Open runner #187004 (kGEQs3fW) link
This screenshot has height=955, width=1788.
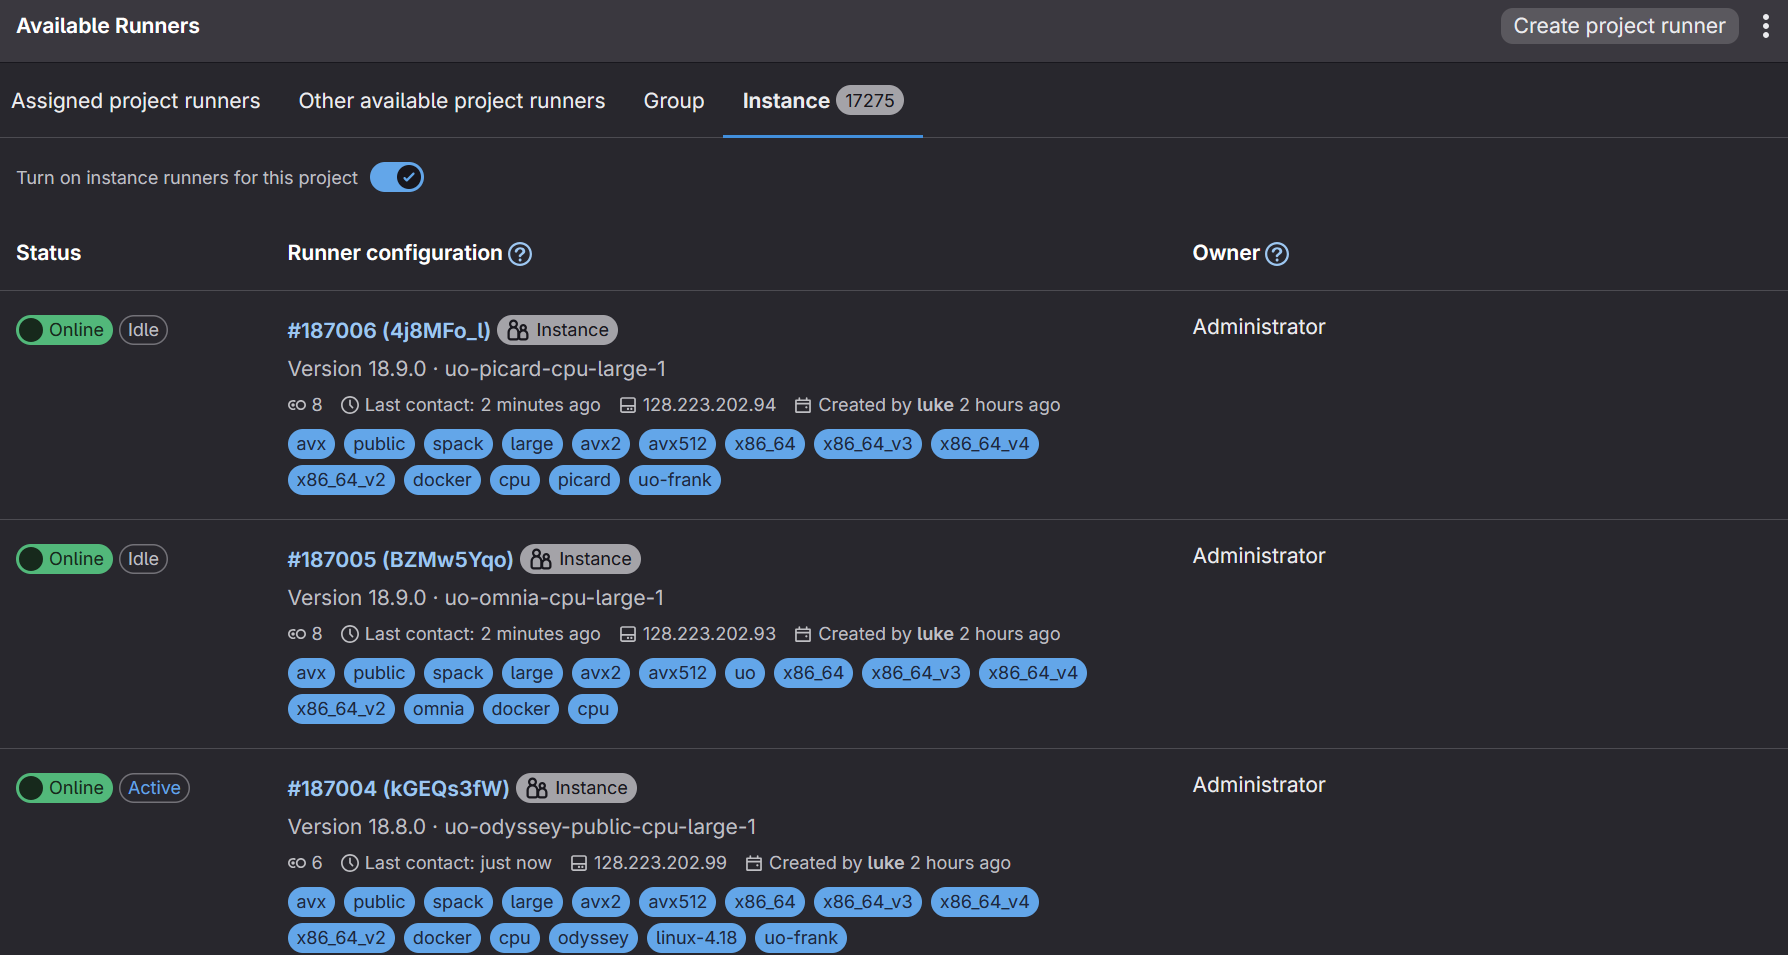point(398,788)
